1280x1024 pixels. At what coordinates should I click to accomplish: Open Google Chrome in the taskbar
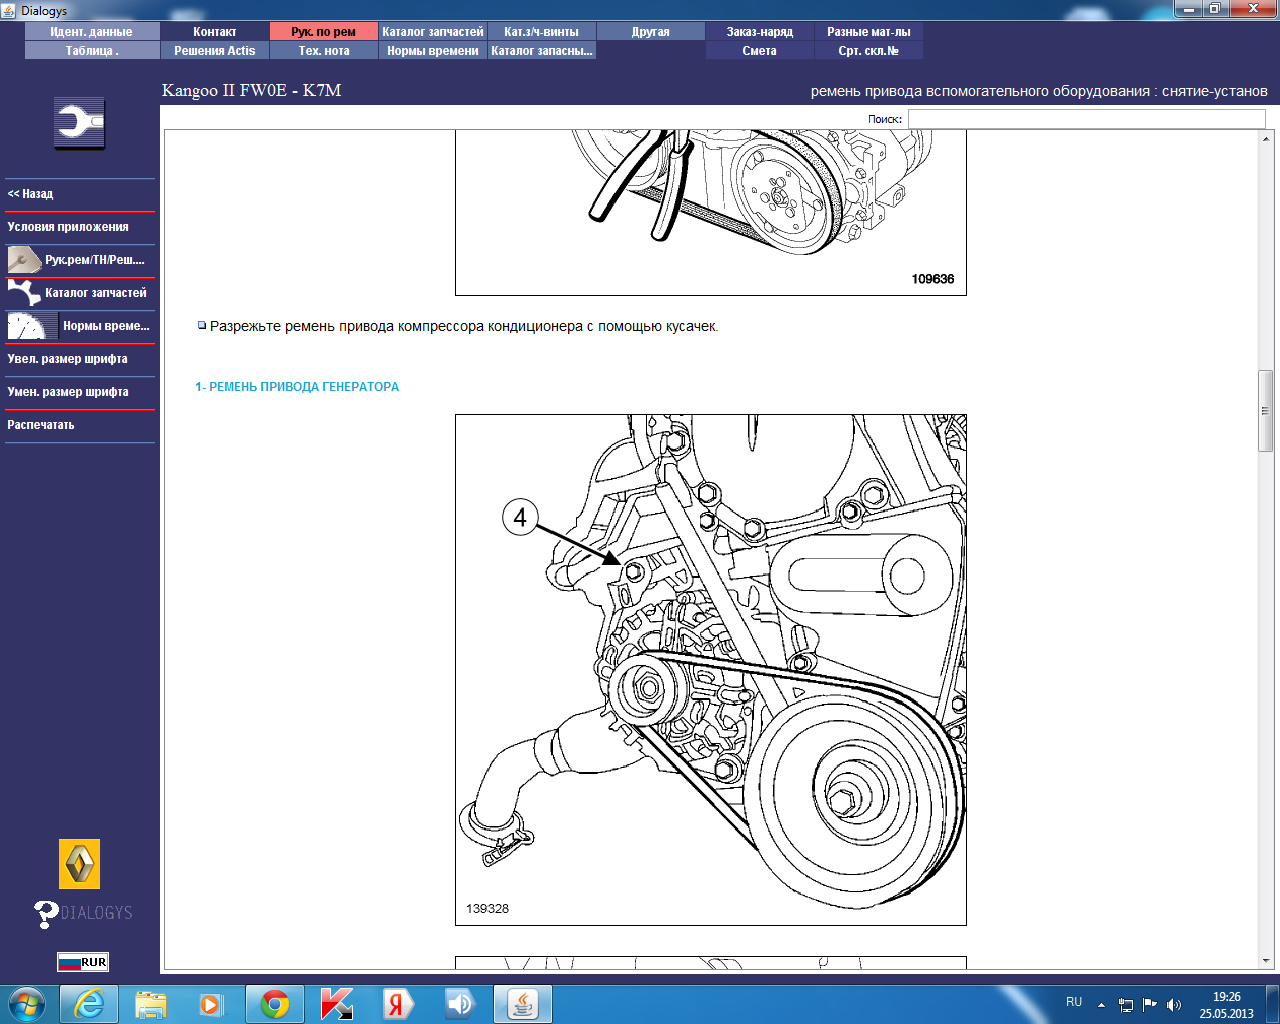[x=275, y=1004]
